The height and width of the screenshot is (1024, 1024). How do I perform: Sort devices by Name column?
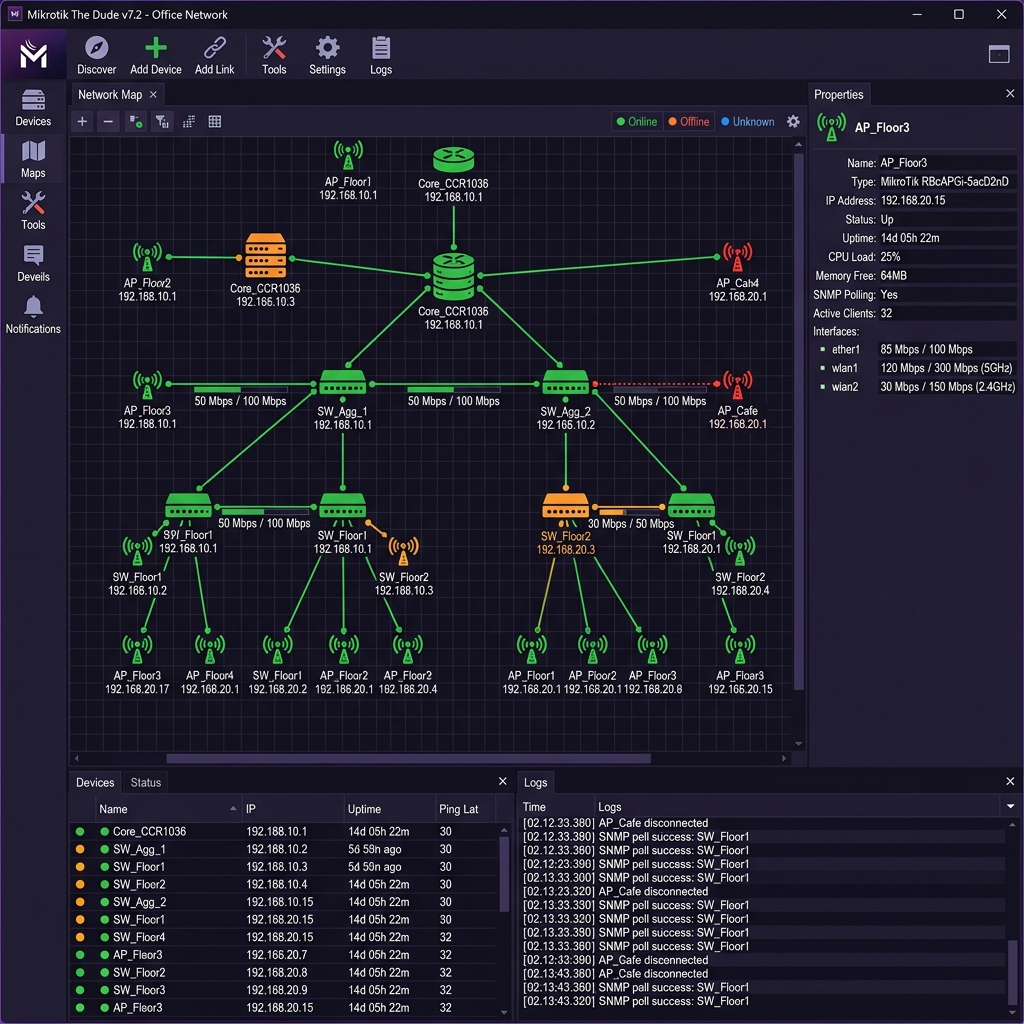[168, 809]
